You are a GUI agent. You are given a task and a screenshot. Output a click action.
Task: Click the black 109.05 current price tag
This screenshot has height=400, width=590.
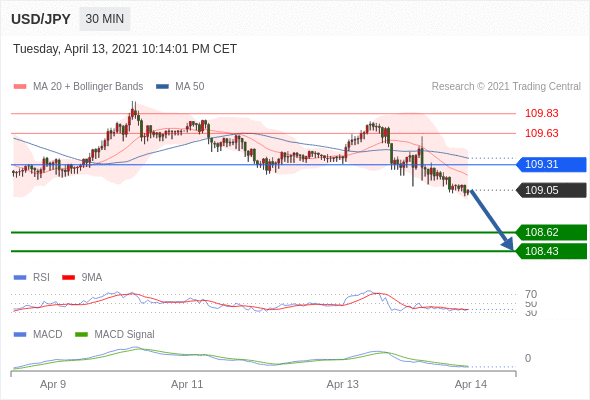click(551, 190)
